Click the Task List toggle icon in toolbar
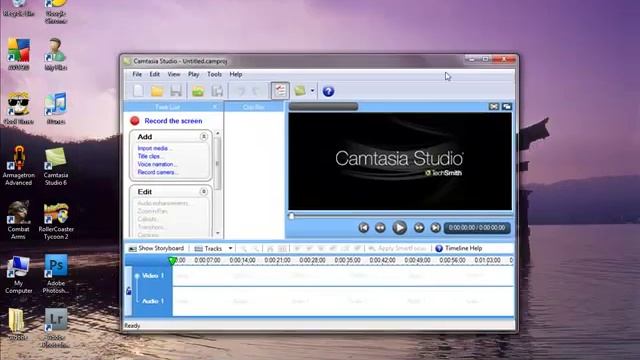 point(280,91)
